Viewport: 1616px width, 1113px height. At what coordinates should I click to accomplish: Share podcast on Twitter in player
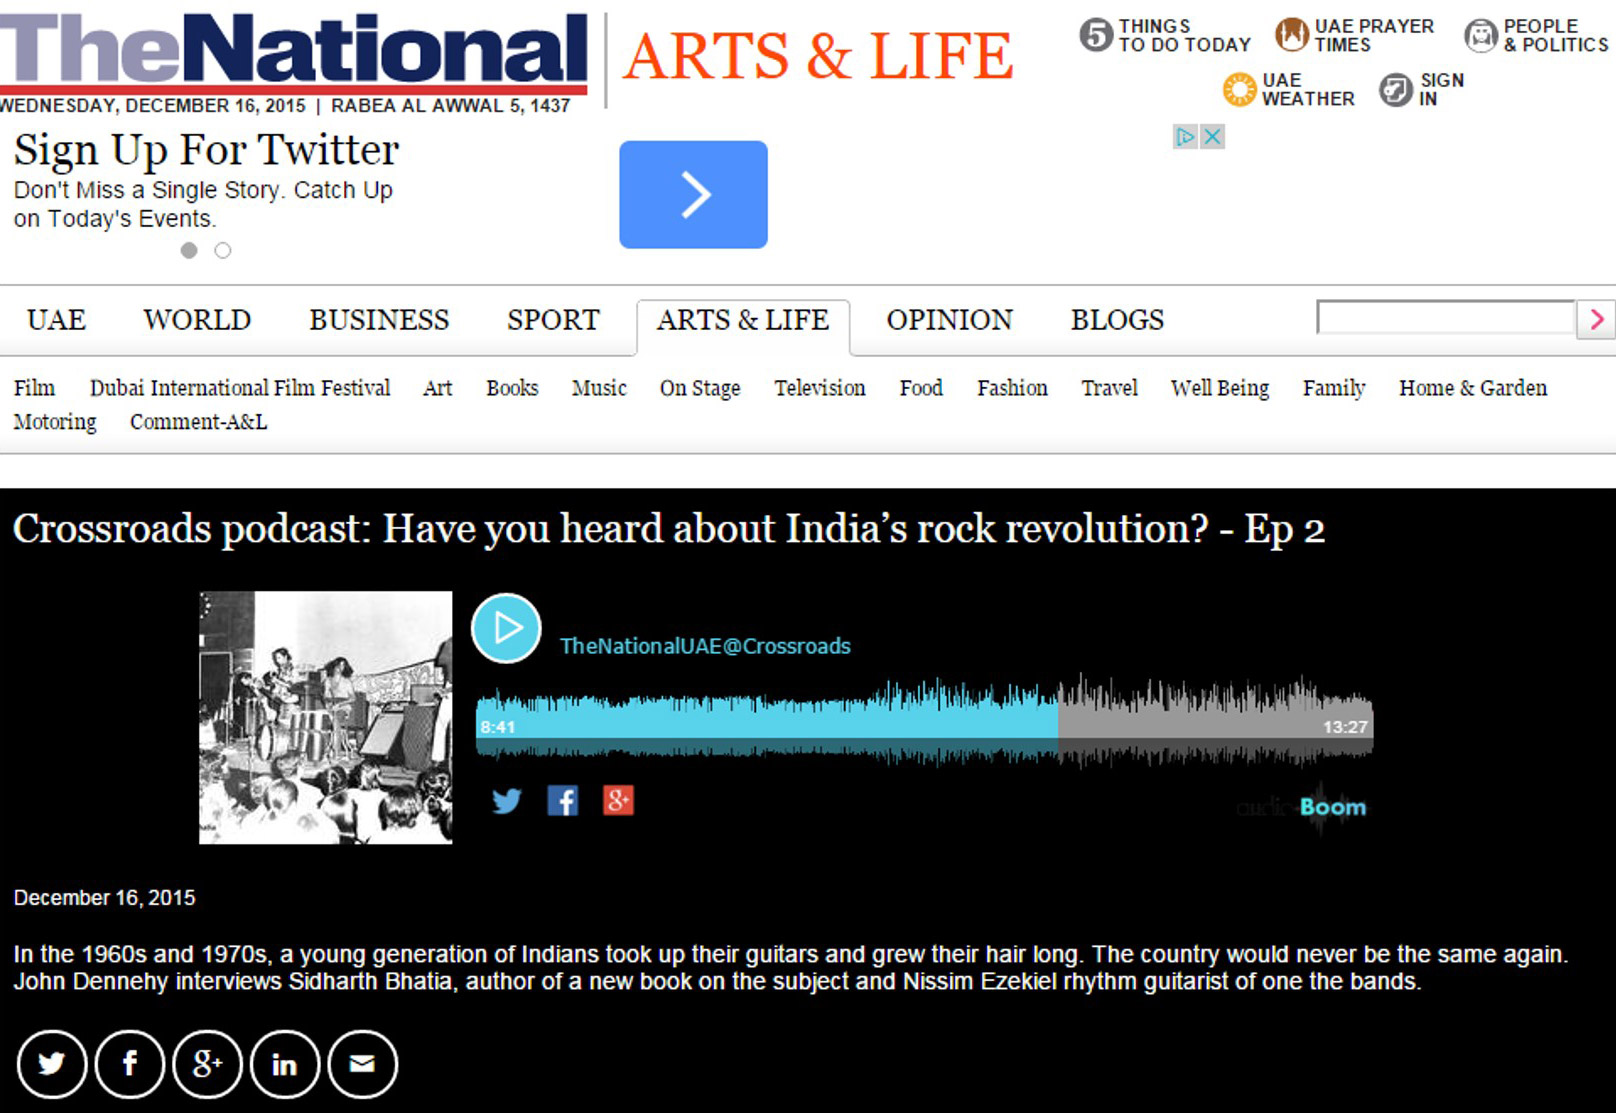click(507, 801)
